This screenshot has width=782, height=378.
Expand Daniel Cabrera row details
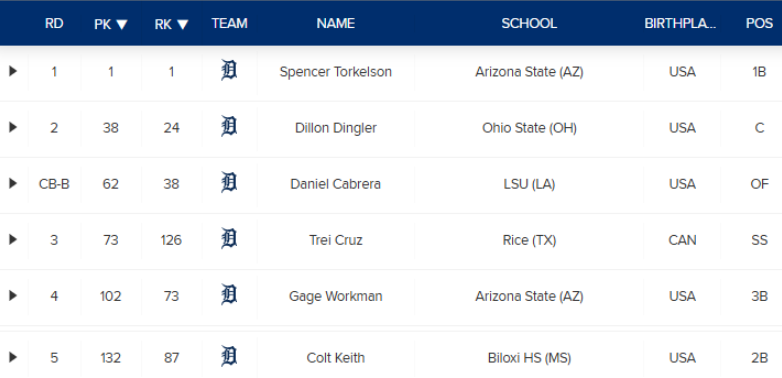[13, 184]
